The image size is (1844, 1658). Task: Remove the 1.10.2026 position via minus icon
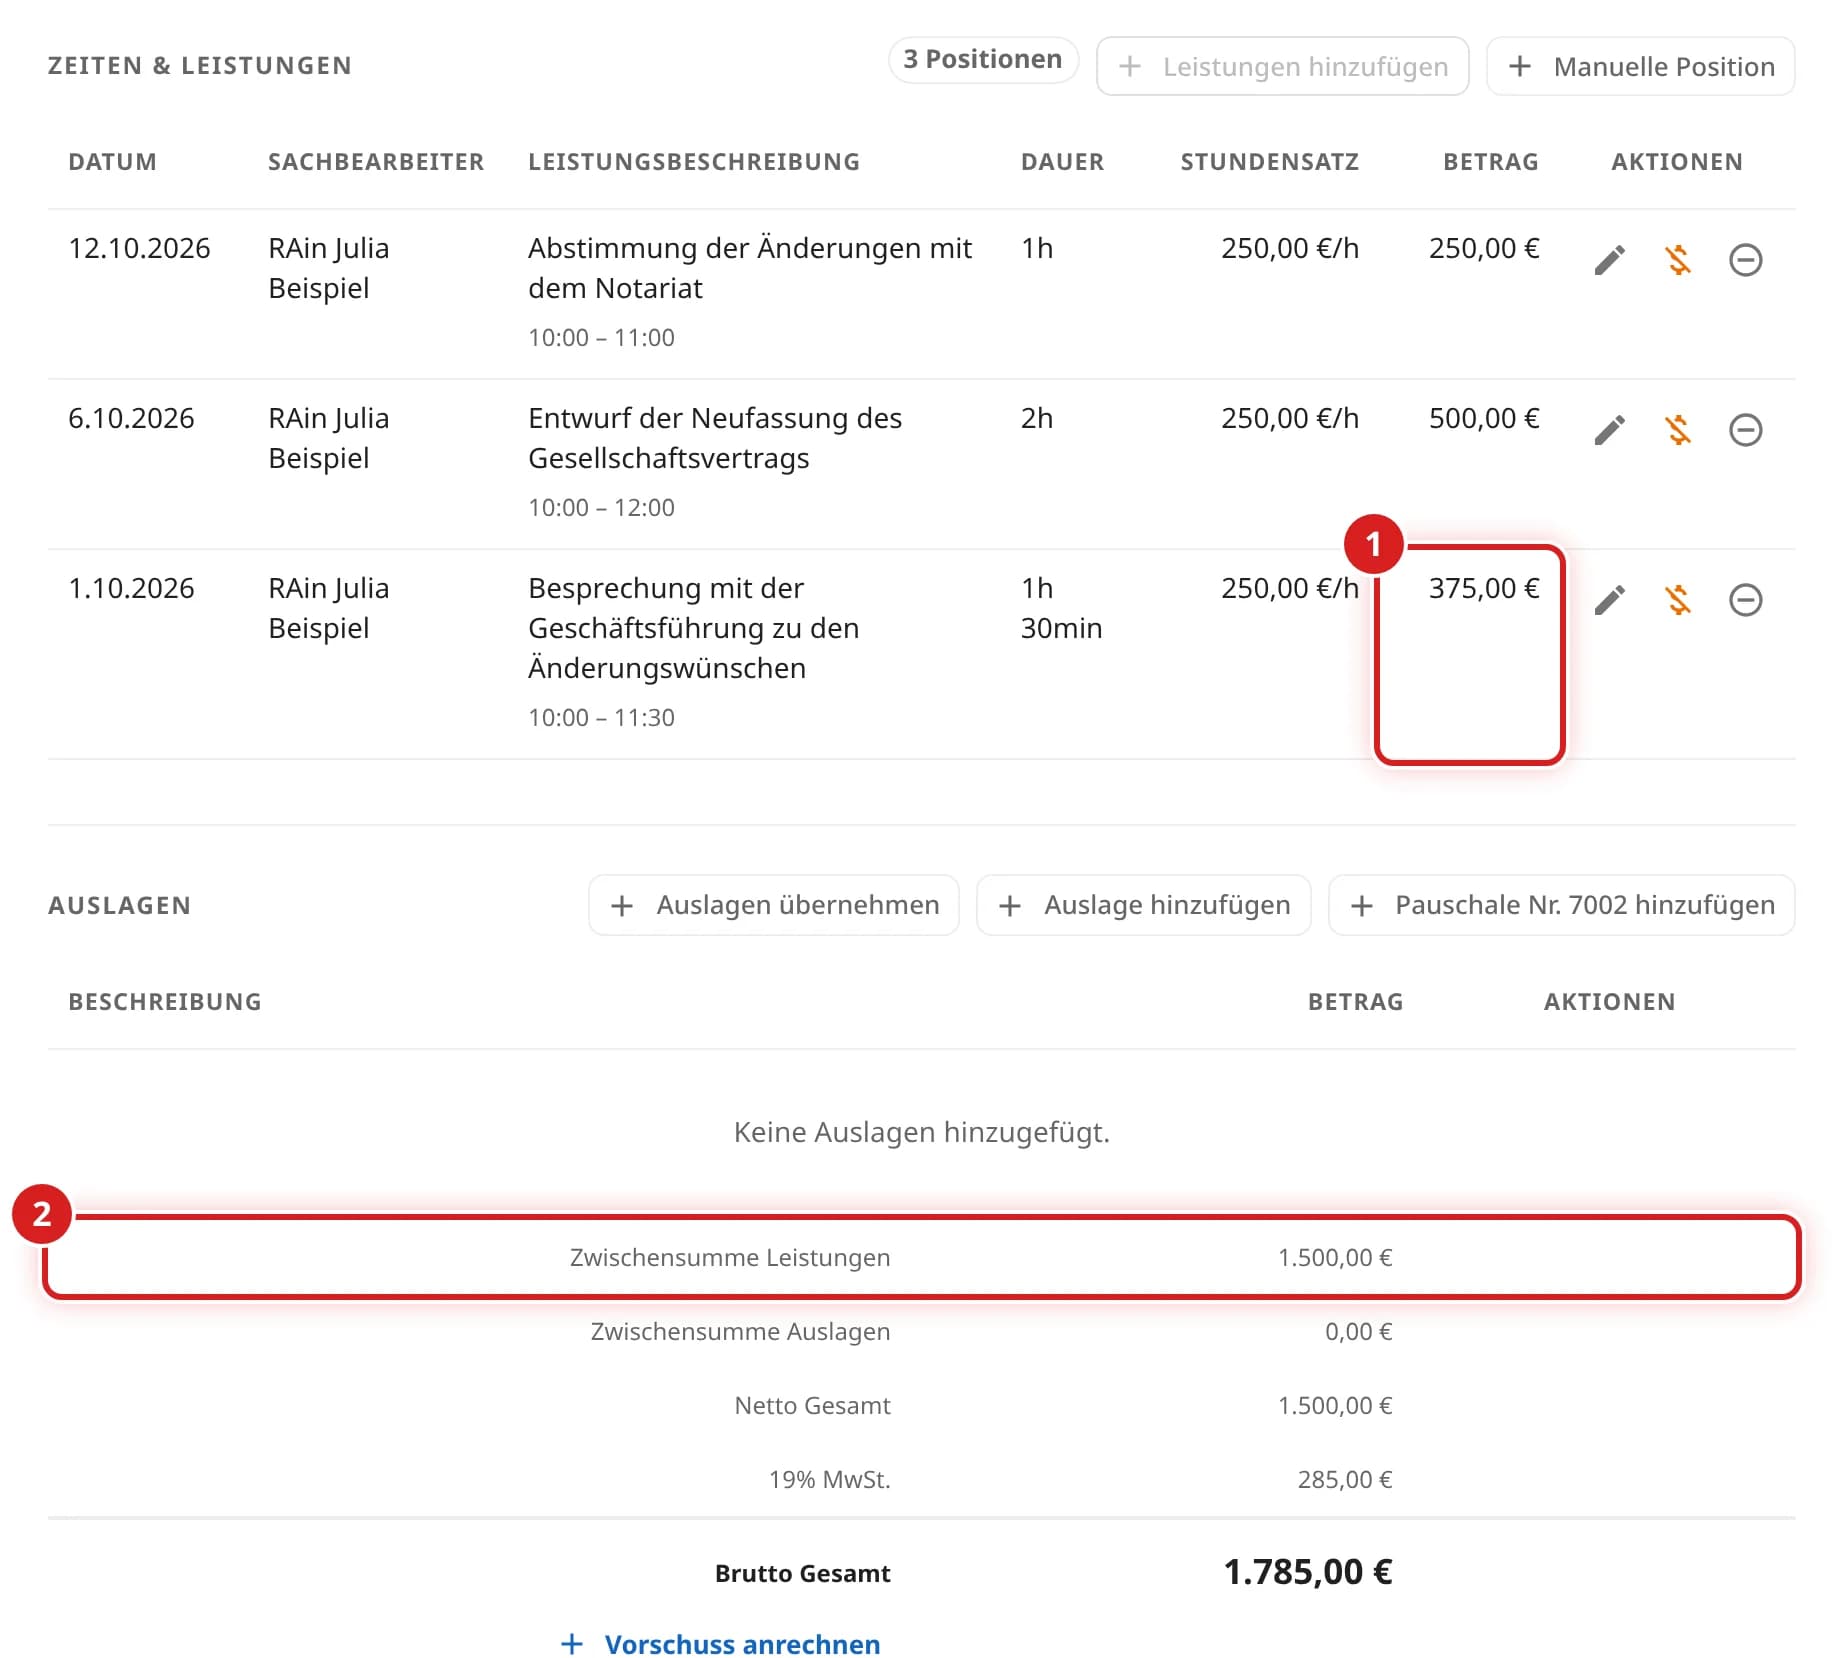(x=1745, y=600)
